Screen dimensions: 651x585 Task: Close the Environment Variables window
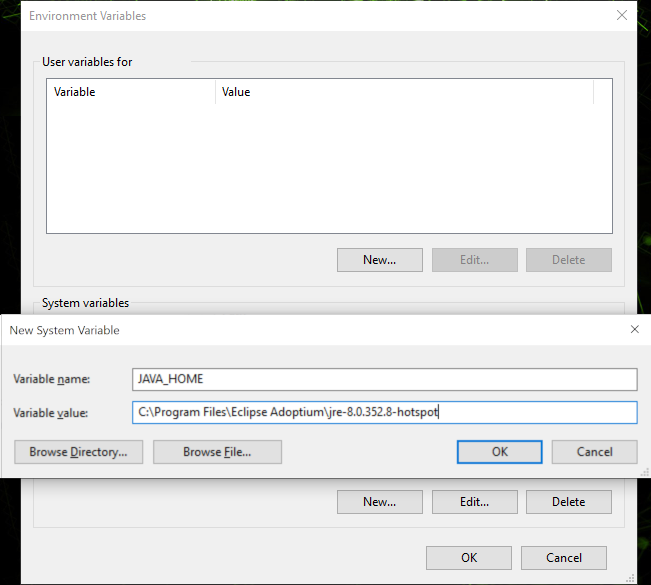coord(622,16)
